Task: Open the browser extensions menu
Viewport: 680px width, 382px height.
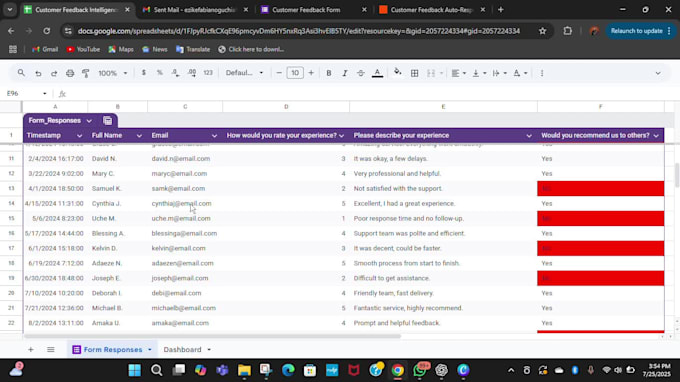Action: click(567, 31)
